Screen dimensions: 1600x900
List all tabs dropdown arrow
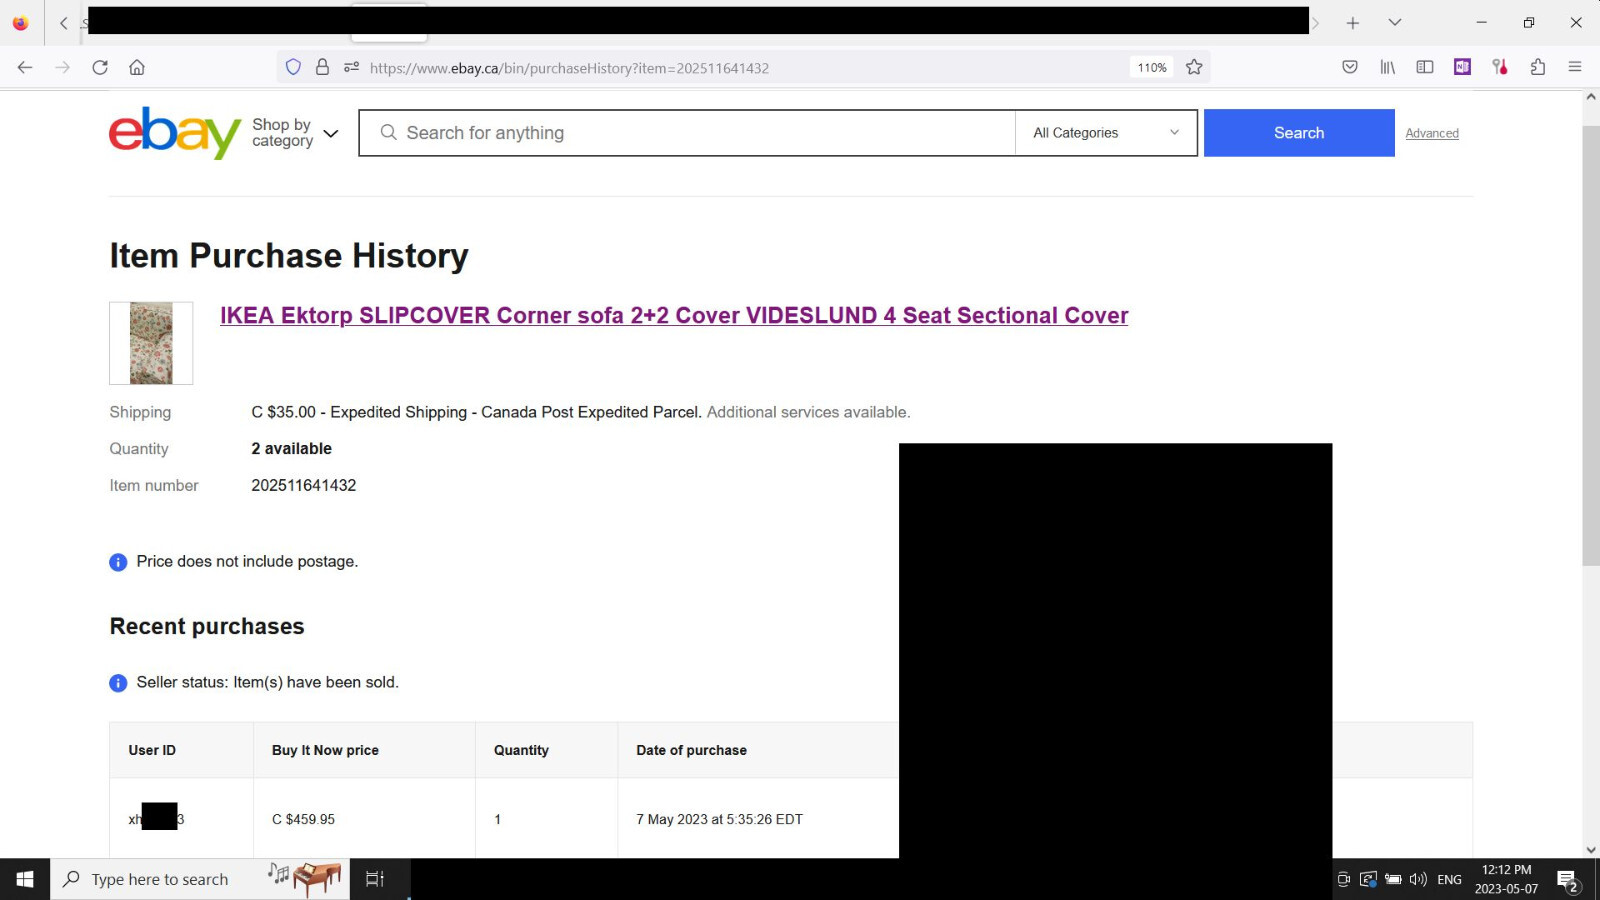[x=1395, y=22]
